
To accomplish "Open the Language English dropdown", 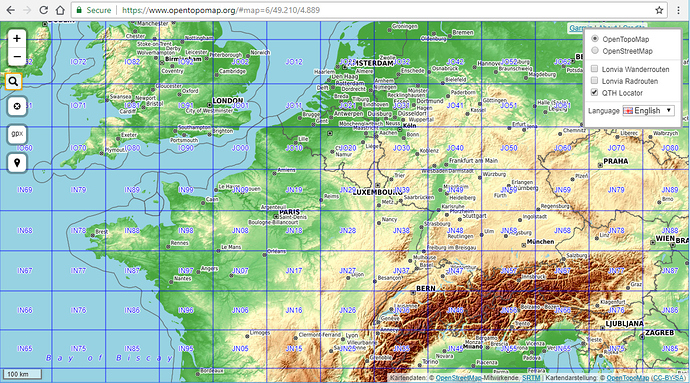I will tap(648, 110).
